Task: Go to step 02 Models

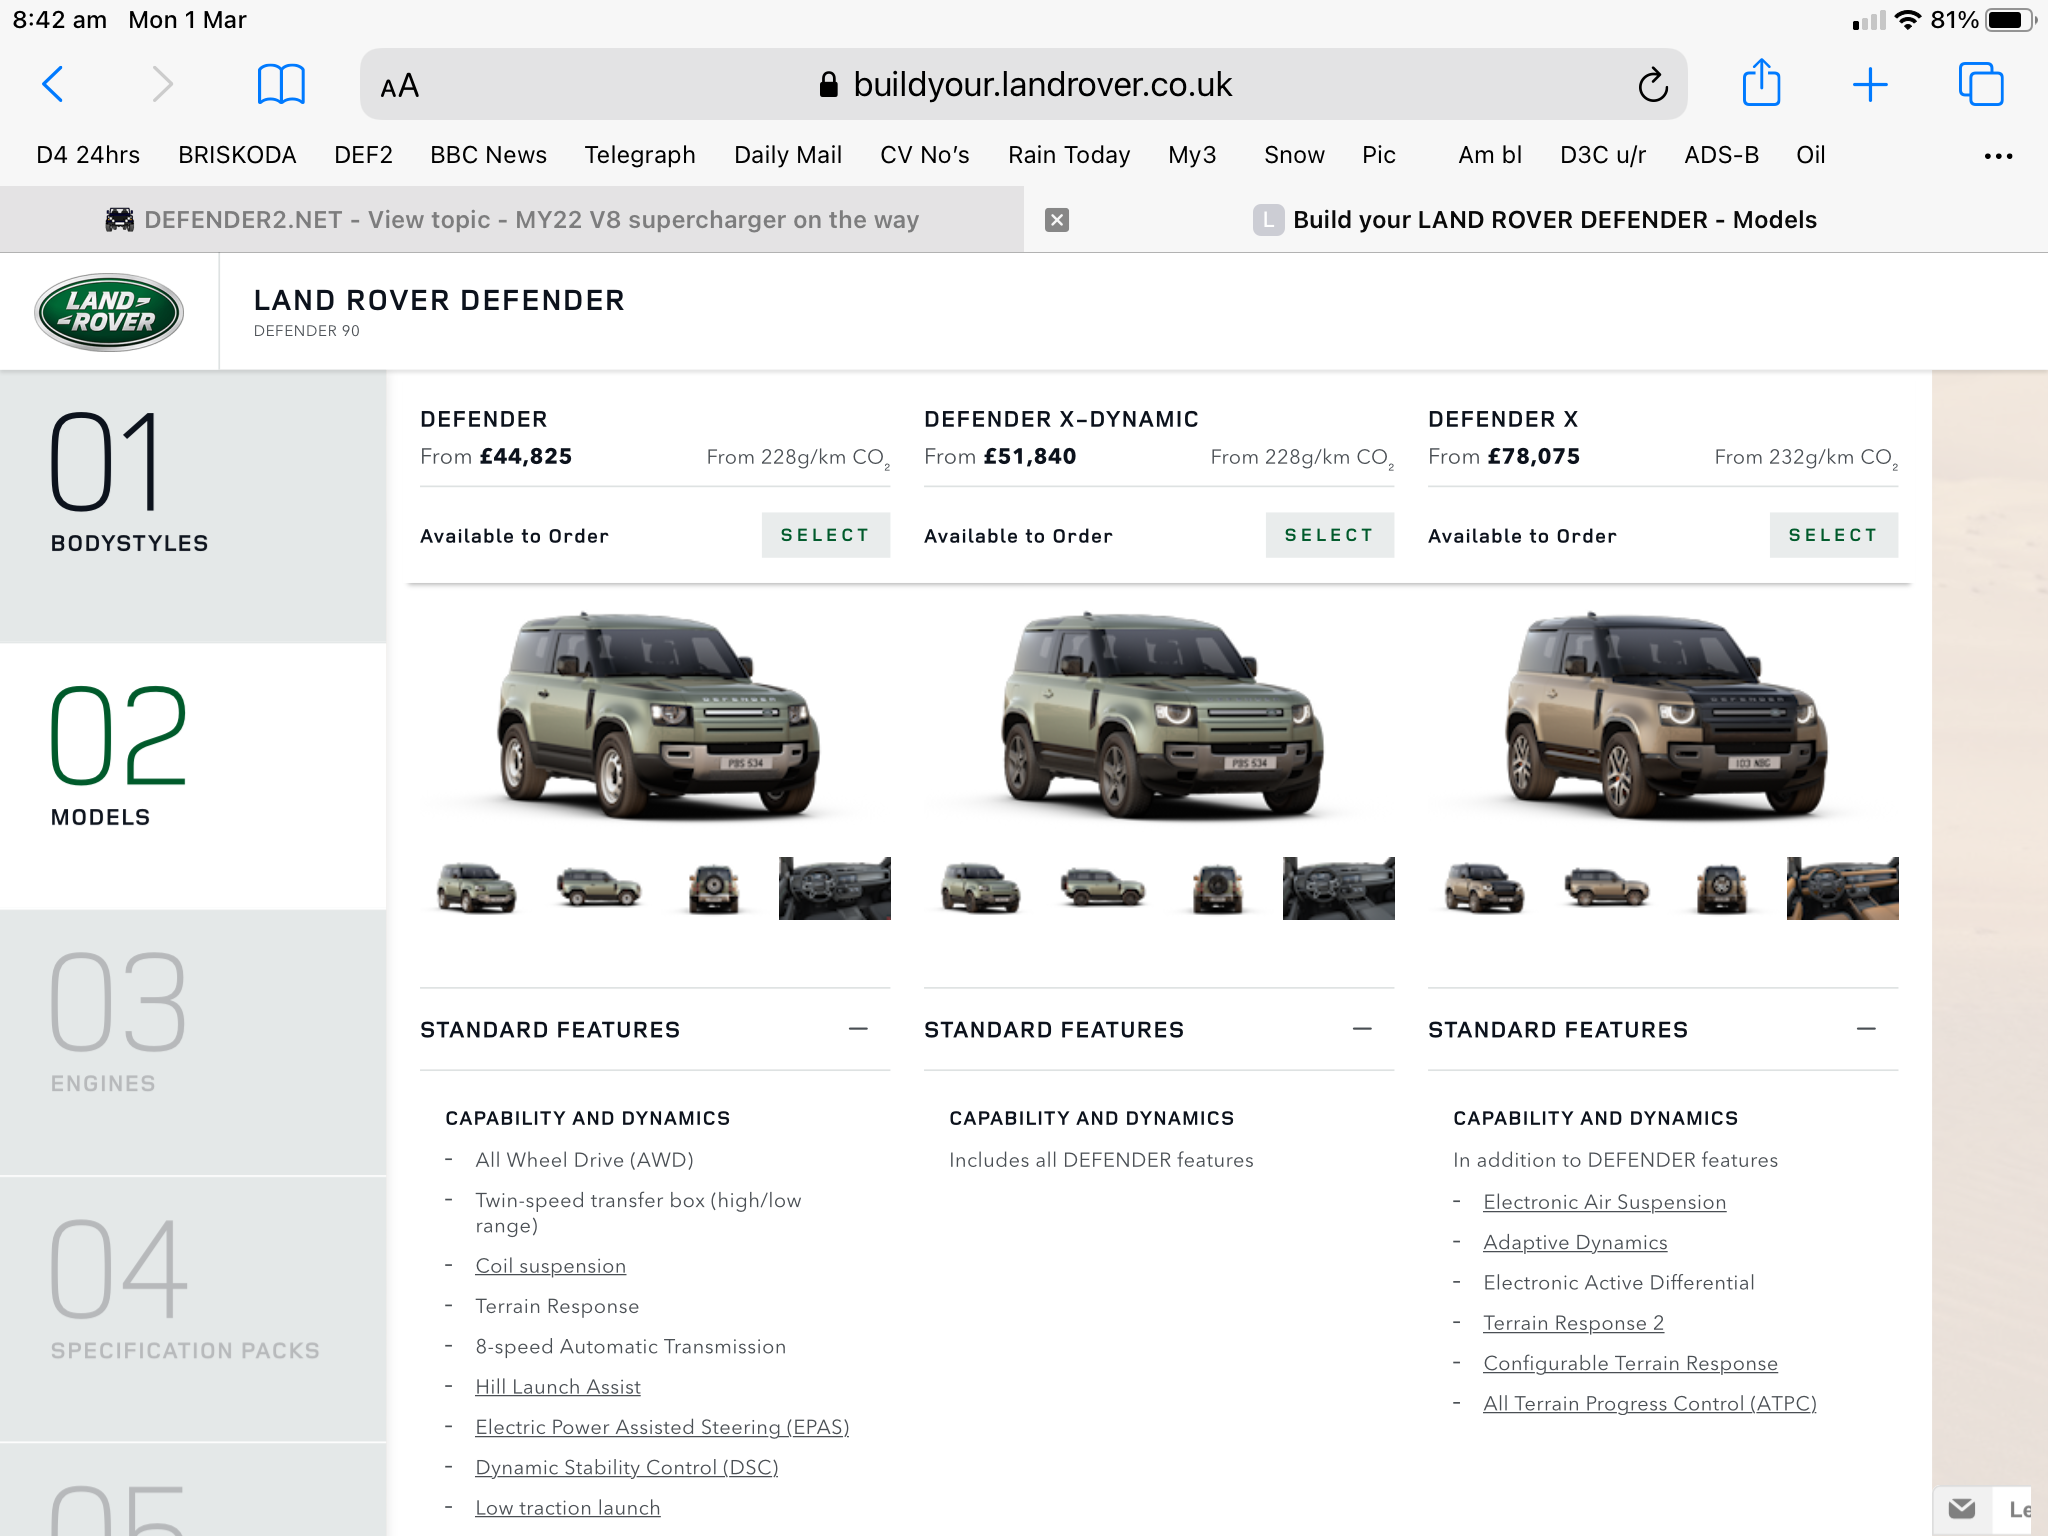Action: point(193,776)
